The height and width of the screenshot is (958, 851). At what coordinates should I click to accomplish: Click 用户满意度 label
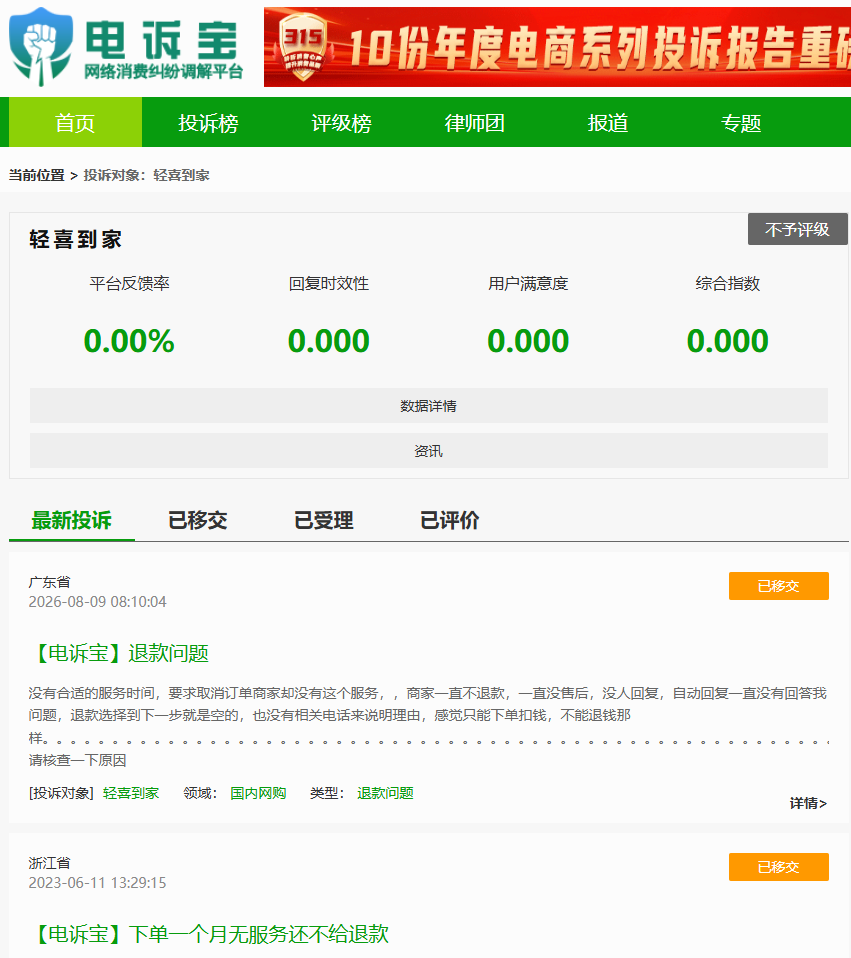pyautogui.click(x=528, y=283)
